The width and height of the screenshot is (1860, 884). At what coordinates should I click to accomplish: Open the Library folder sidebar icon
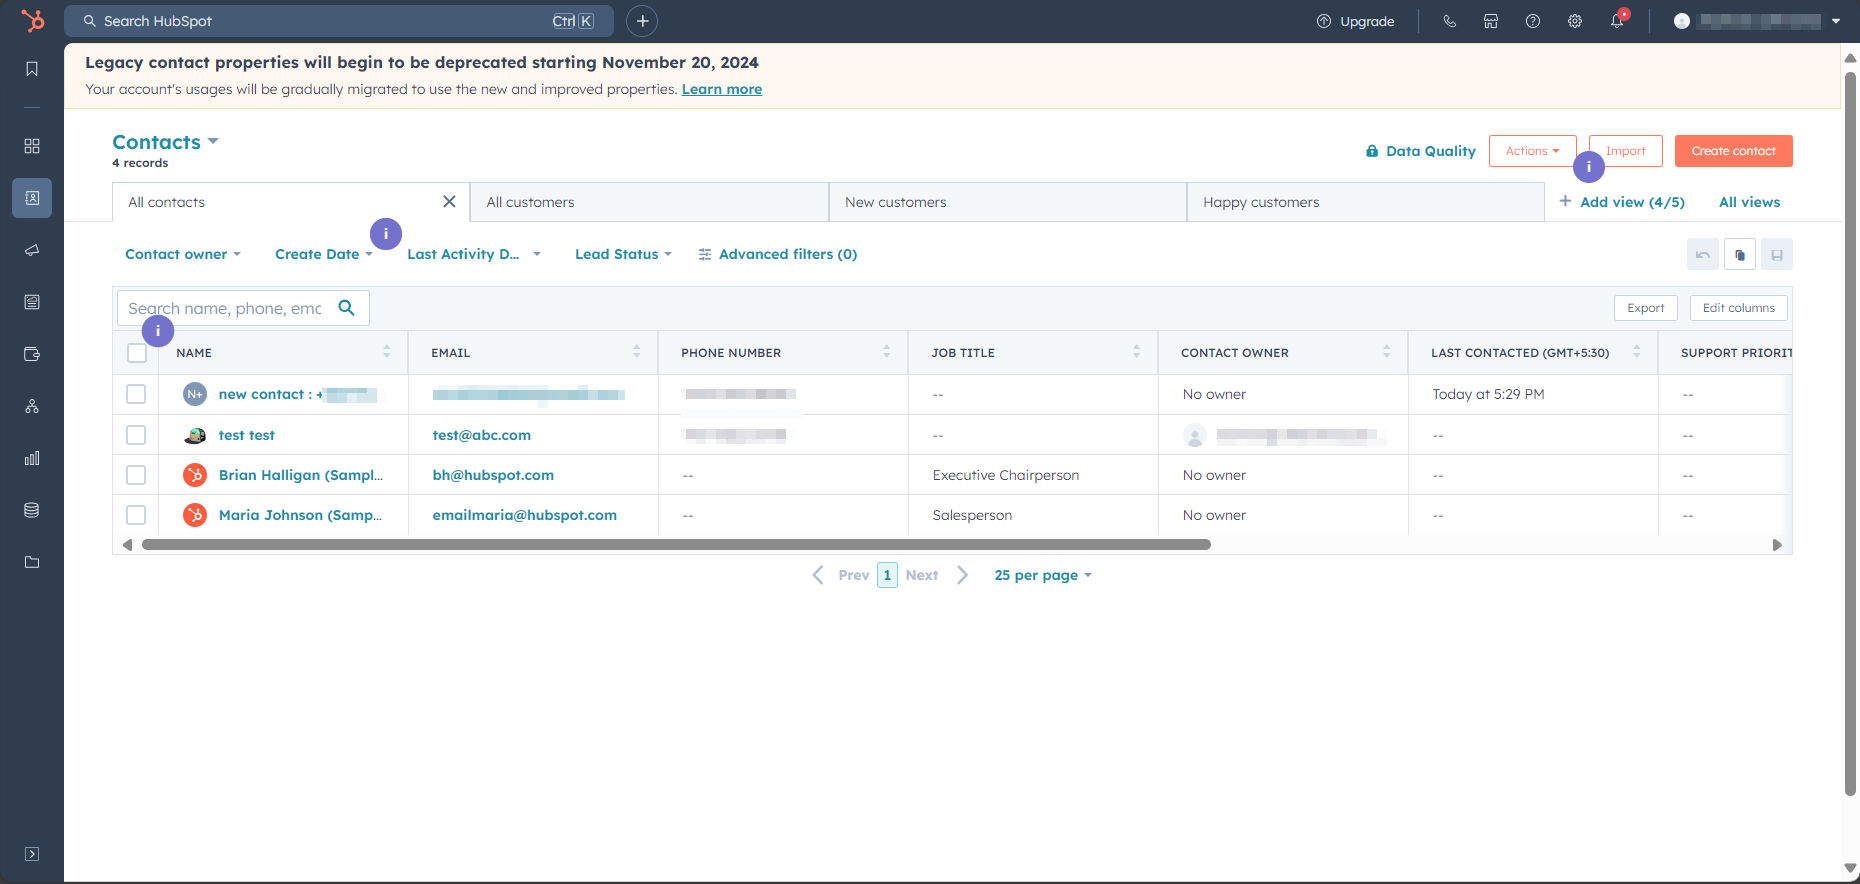click(32, 562)
